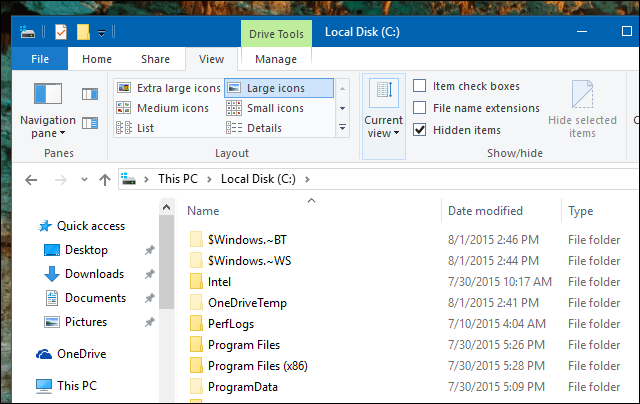This screenshot has height=404, width=640.
Task: Switch to the Home ribbon tab
Action: pos(97,59)
